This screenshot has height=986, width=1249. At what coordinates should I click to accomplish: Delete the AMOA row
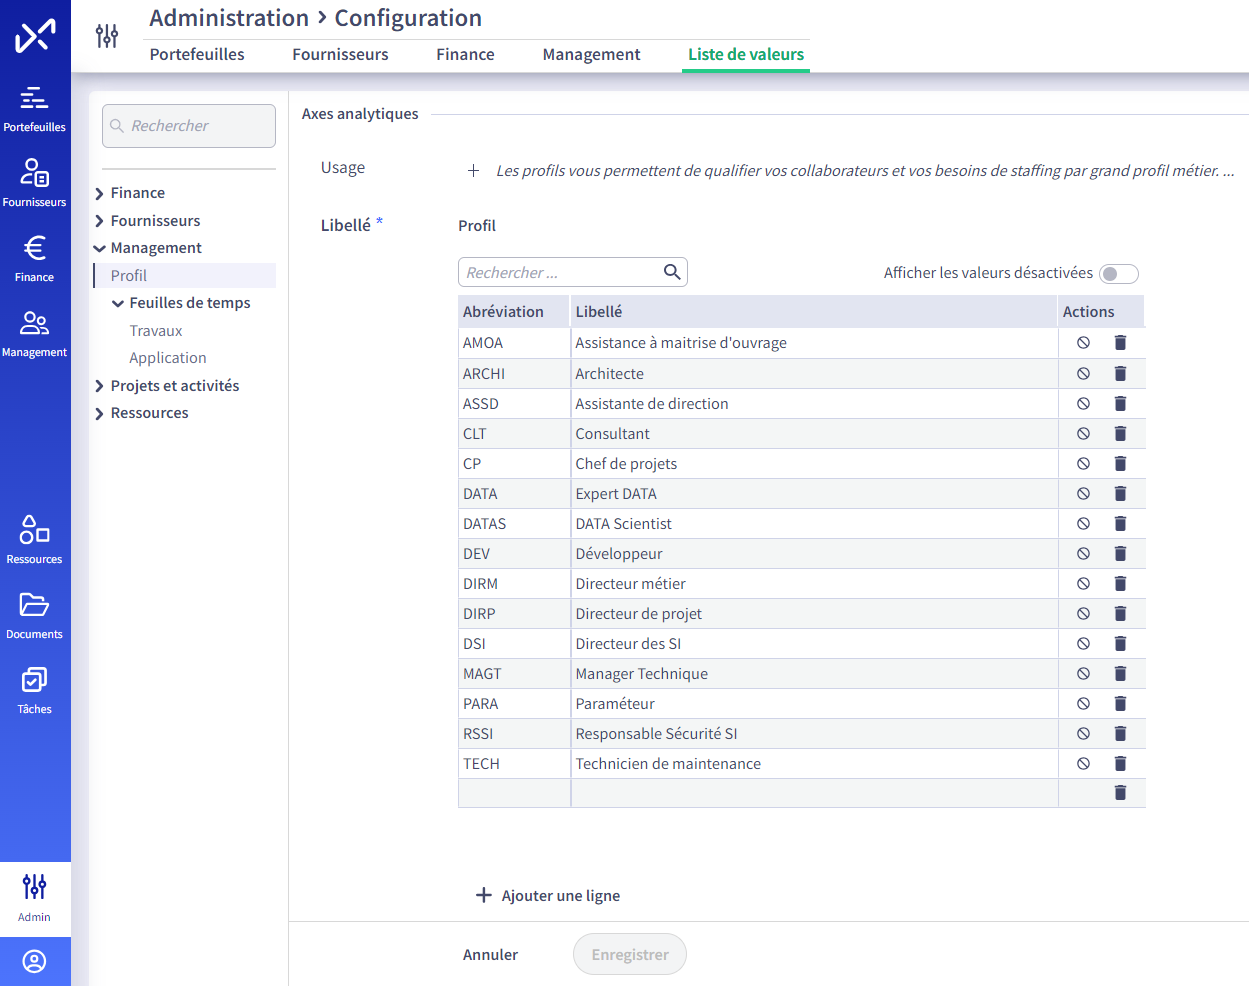tap(1120, 343)
